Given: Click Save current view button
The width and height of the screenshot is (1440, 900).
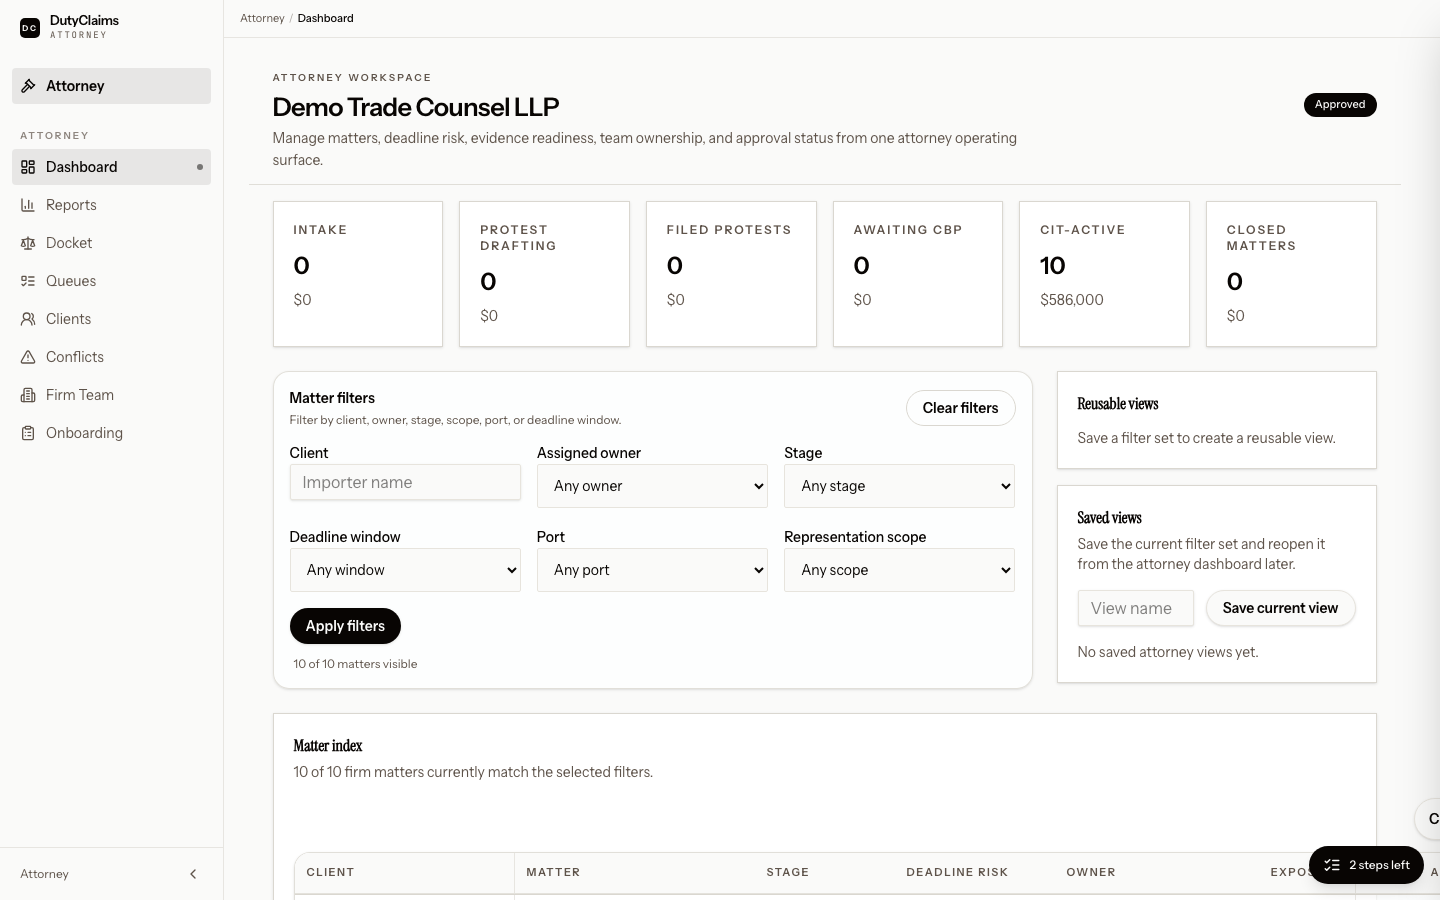Looking at the screenshot, I should point(1280,608).
